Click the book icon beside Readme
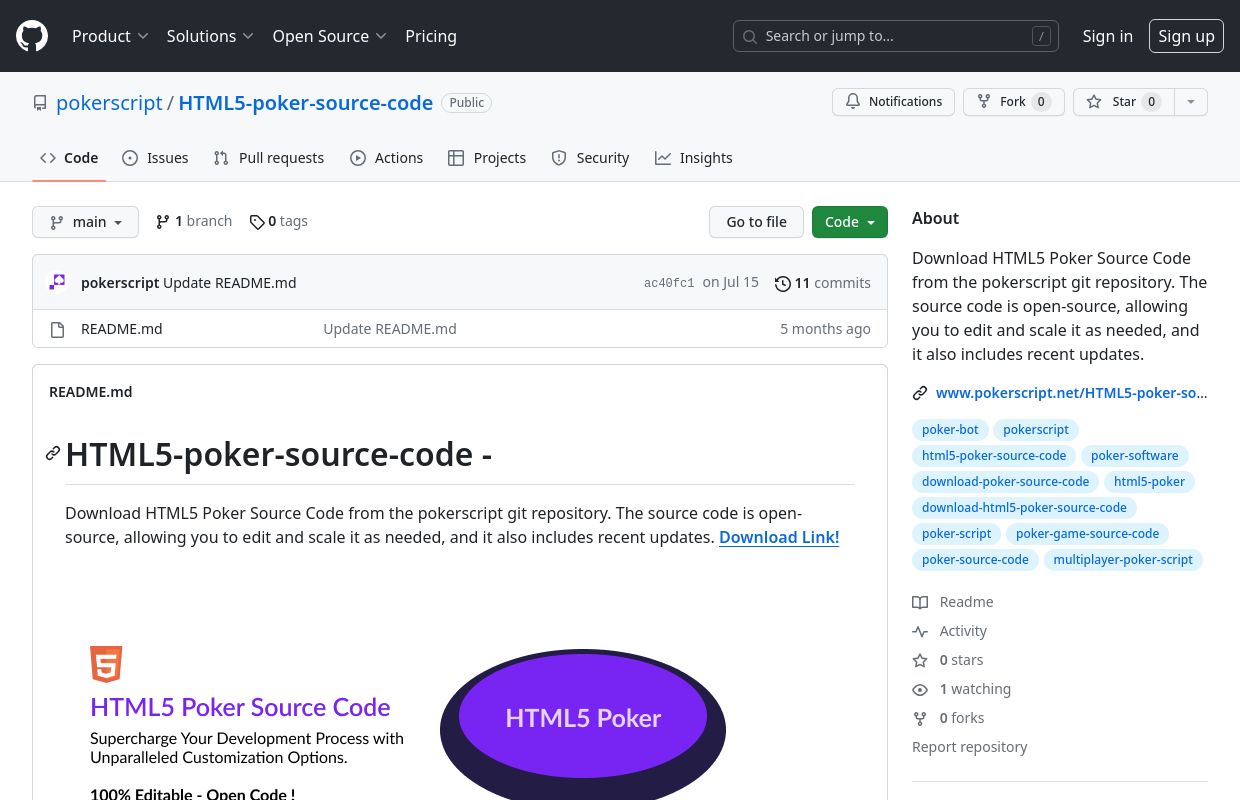The height and width of the screenshot is (800, 1240). click(x=920, y=602)
